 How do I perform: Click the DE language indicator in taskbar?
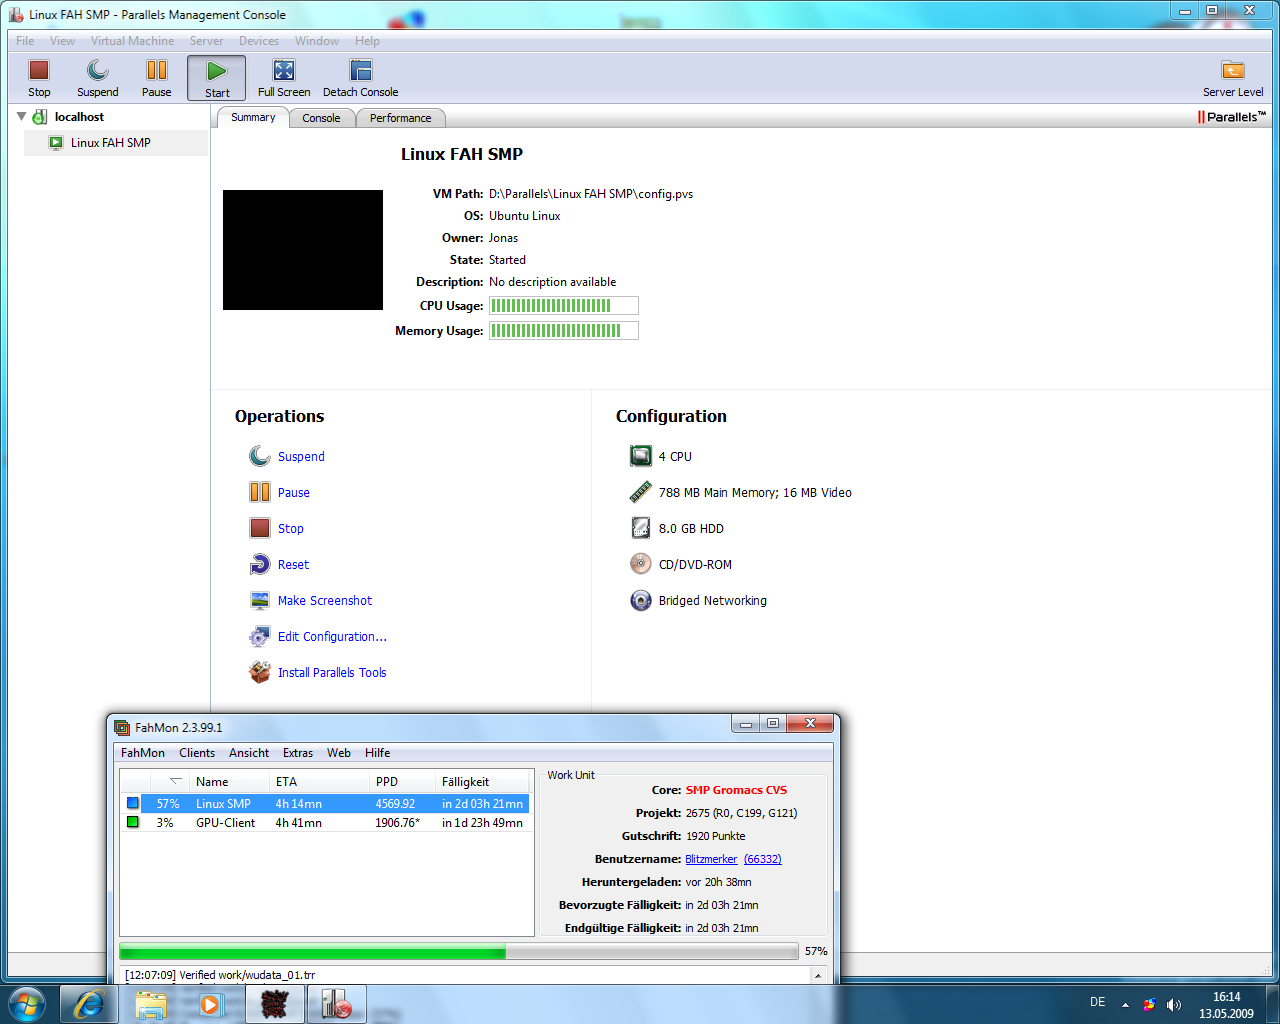point(1097,1002)
